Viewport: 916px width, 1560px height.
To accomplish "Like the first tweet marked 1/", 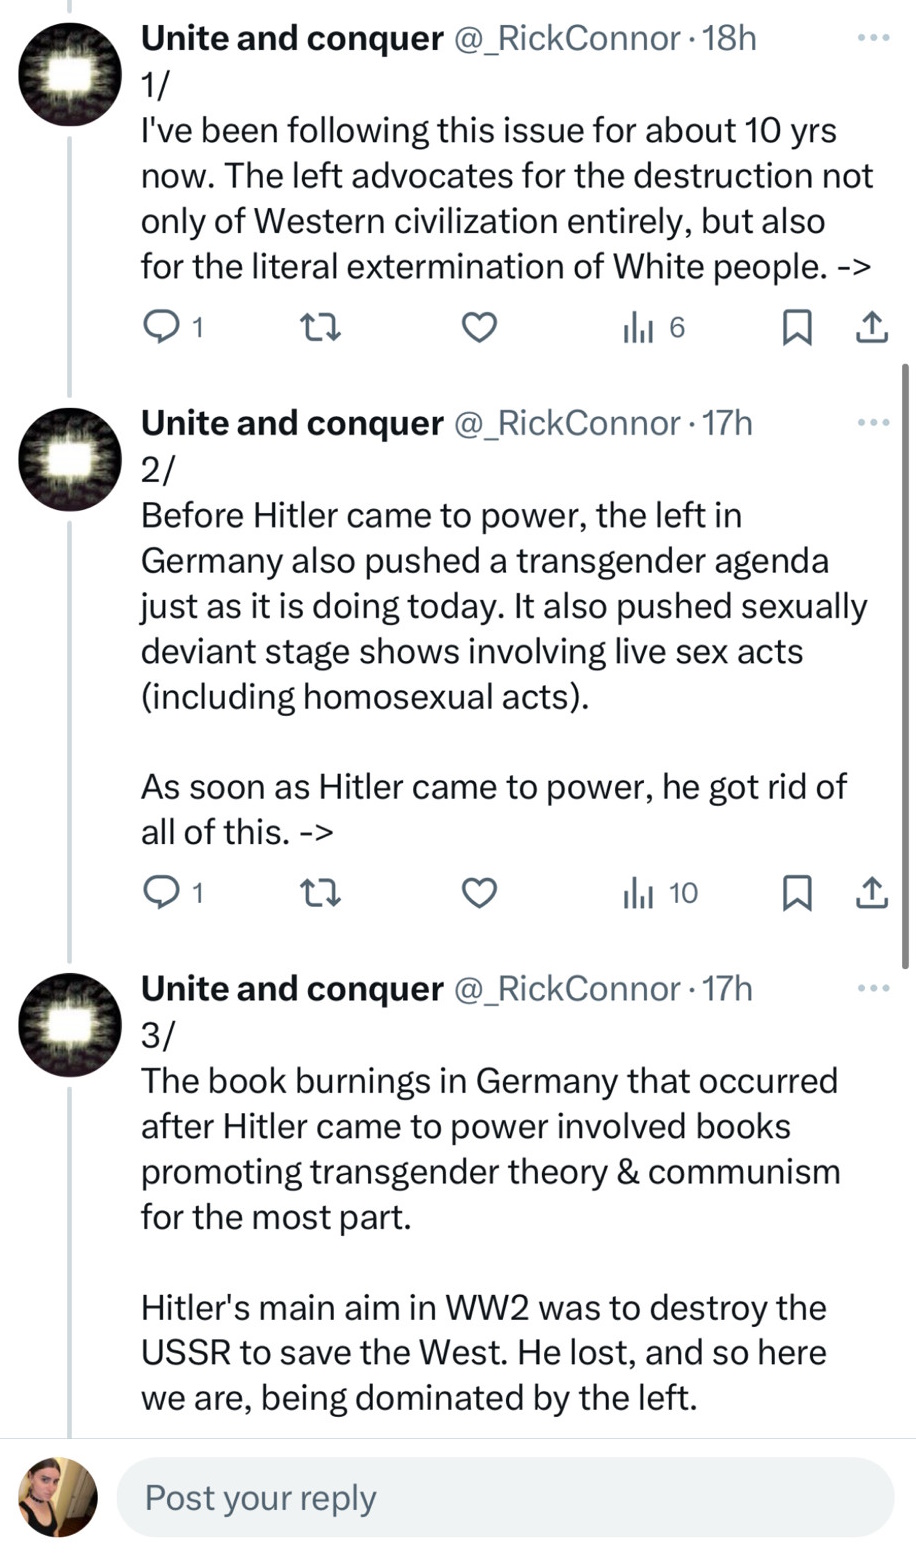I will pyautogui.click(x=479, y=327).
